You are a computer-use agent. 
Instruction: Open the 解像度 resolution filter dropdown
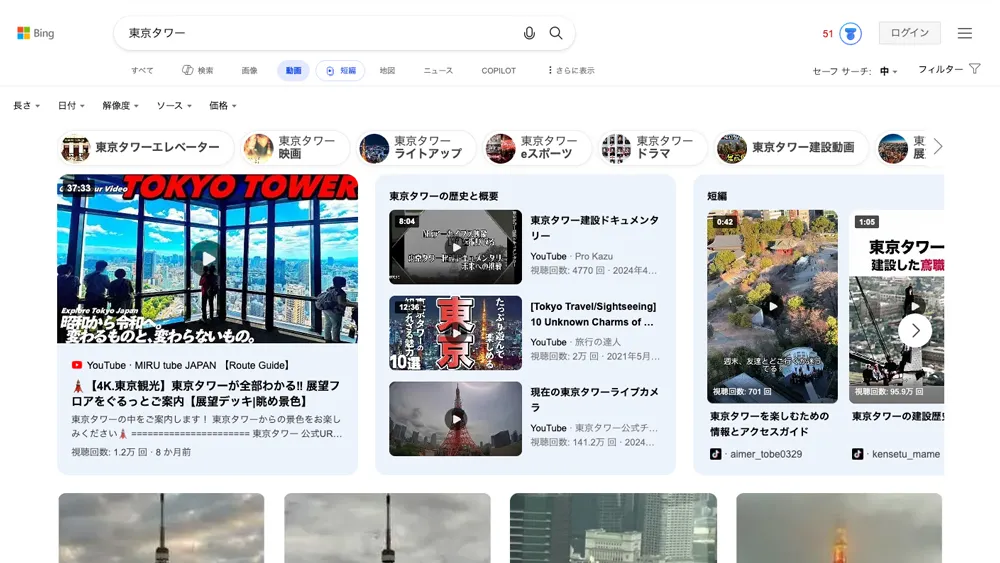[121, 106]
